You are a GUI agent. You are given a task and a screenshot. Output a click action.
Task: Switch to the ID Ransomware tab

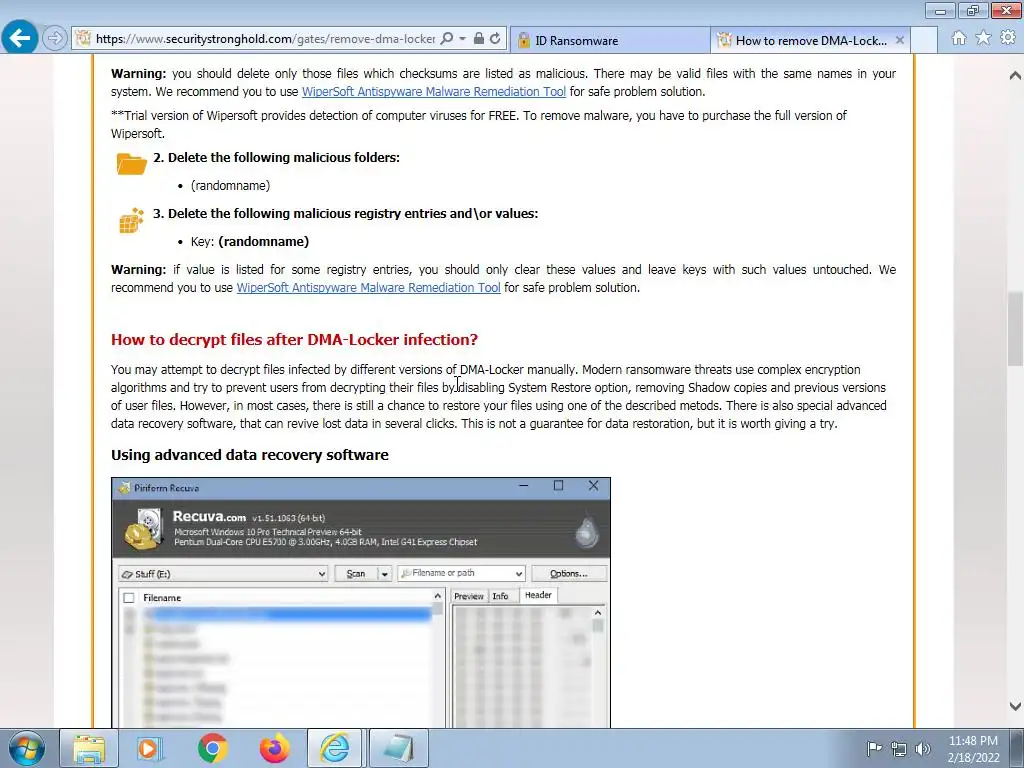(610, 40)
